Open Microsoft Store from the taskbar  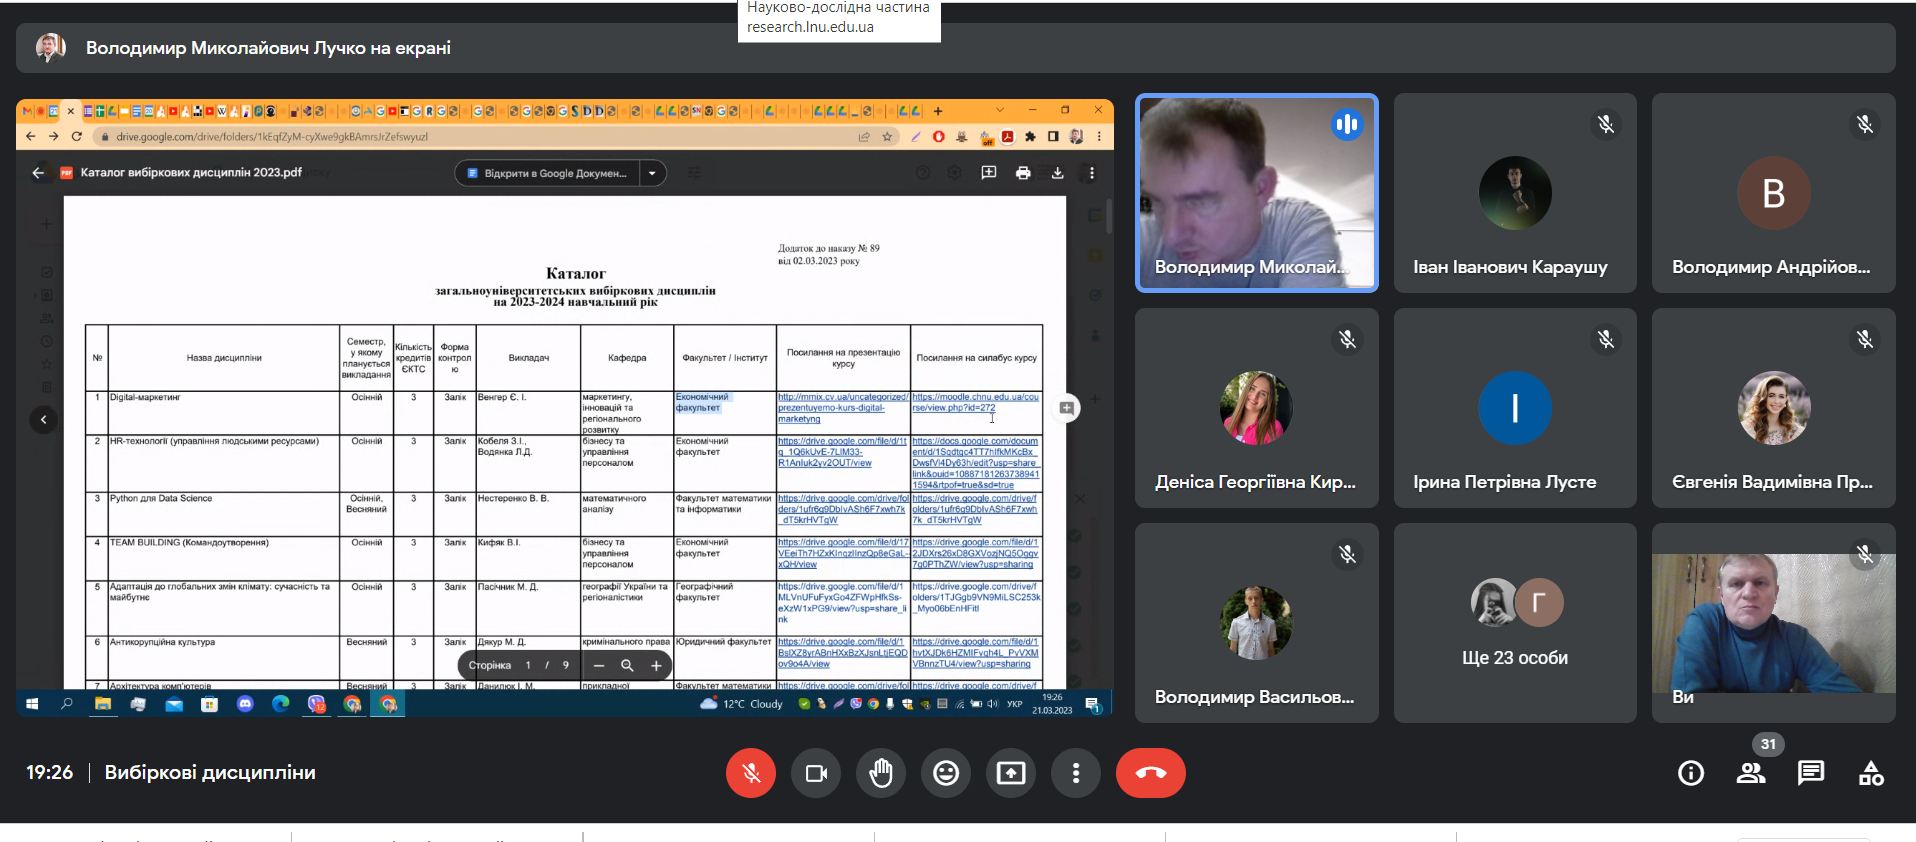point(209,704)
